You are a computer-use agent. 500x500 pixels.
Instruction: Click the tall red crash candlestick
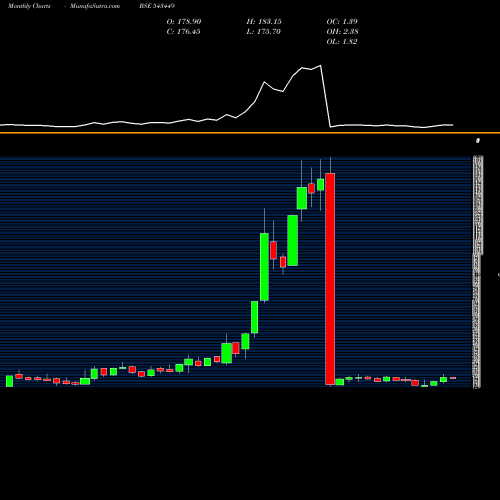coord(330,279)
